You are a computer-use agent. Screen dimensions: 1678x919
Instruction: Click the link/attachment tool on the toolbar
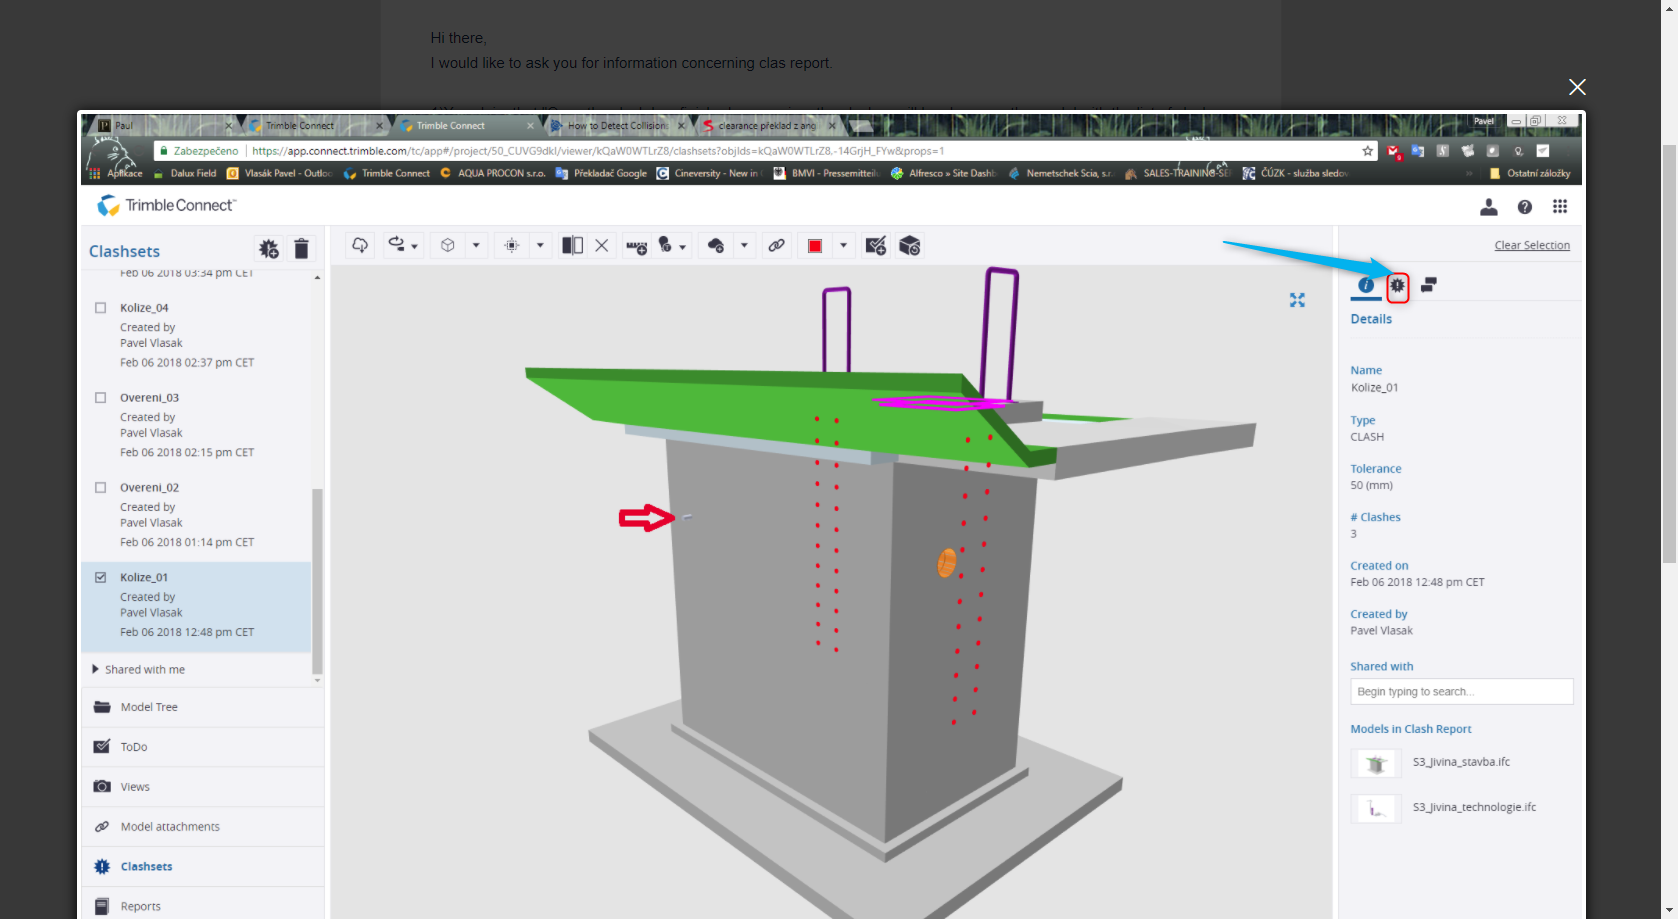[x=777, y=245]
